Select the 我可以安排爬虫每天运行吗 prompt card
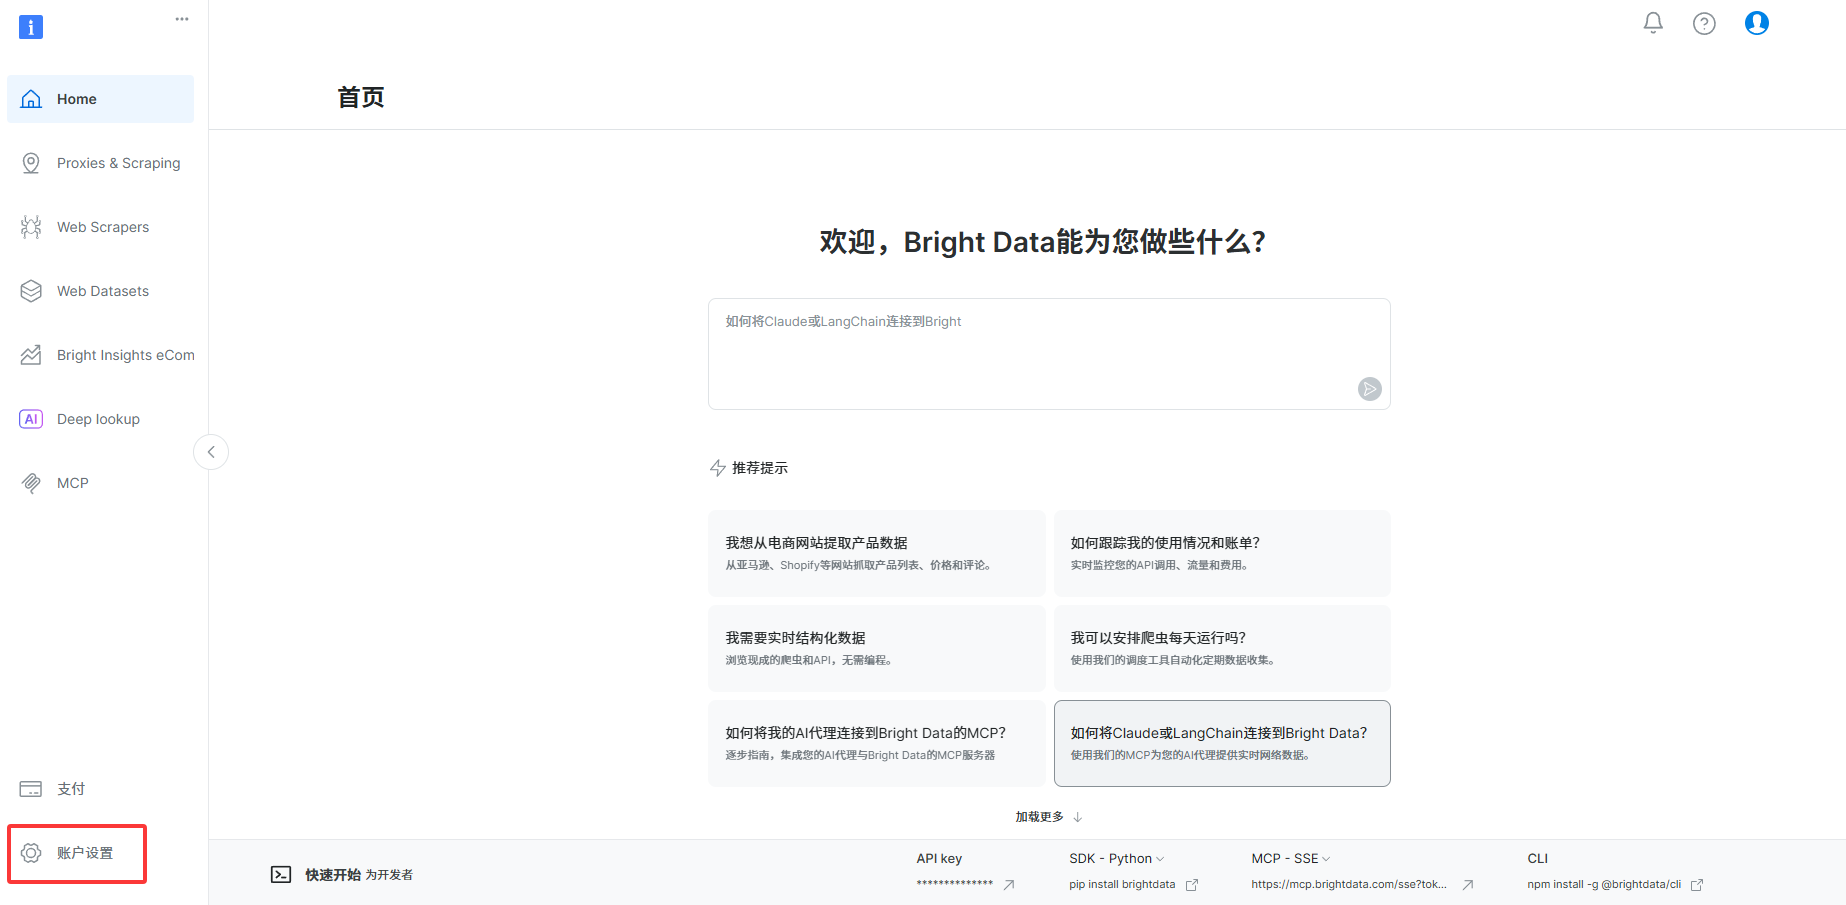 (x=1222, y=648)
